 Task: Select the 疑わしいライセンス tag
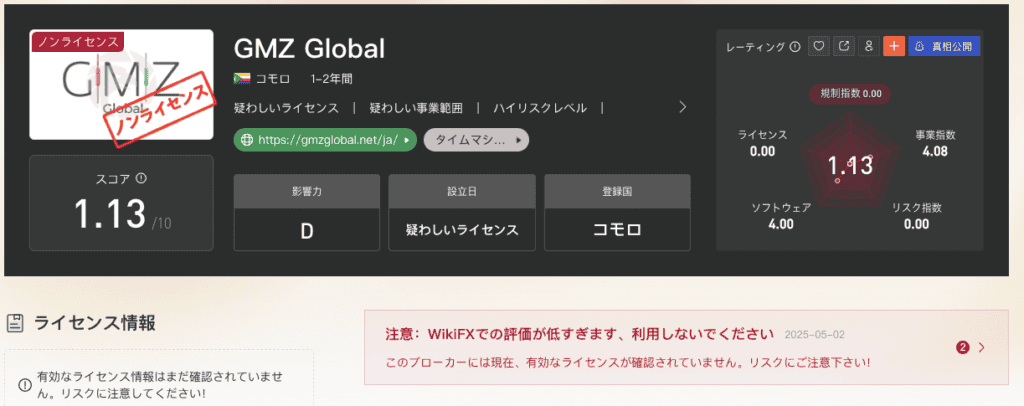tap(285, 107)
